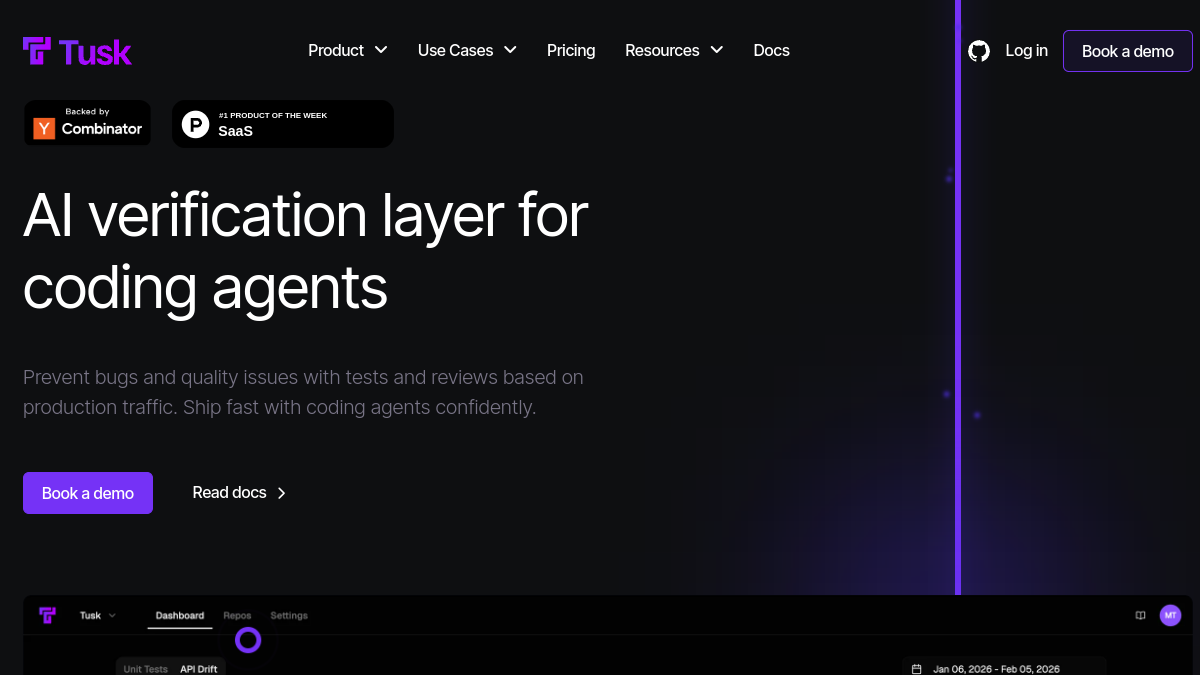Click the Product Hunt #1 Product badge
This screenshot has height=675, width=1200.
coord(283,124)
